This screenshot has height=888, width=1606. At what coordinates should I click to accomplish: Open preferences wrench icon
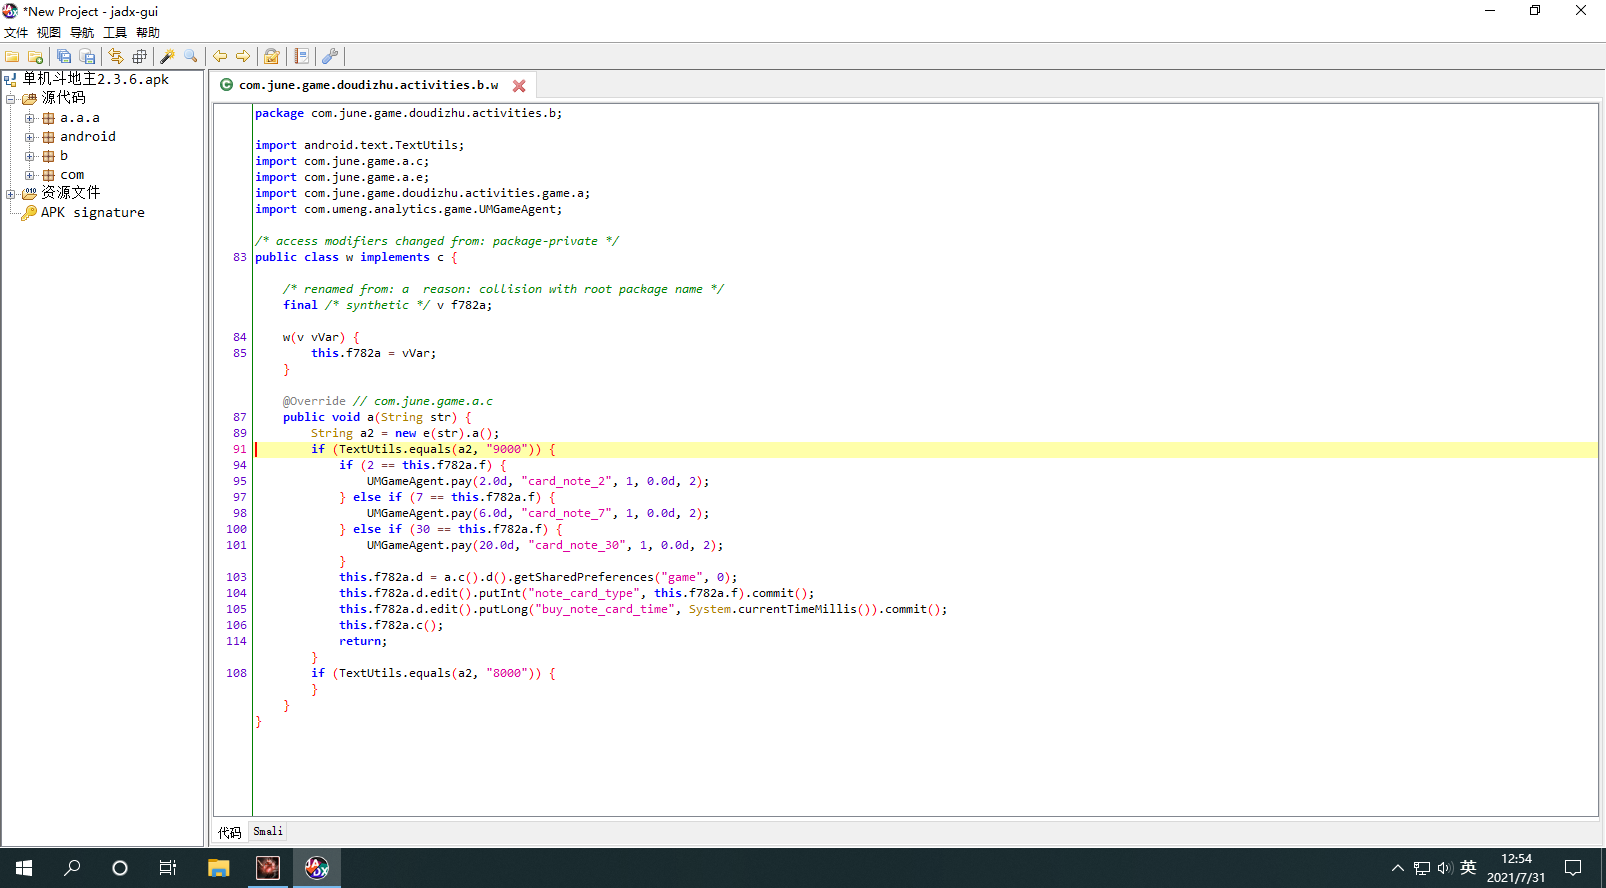point(329,56)
